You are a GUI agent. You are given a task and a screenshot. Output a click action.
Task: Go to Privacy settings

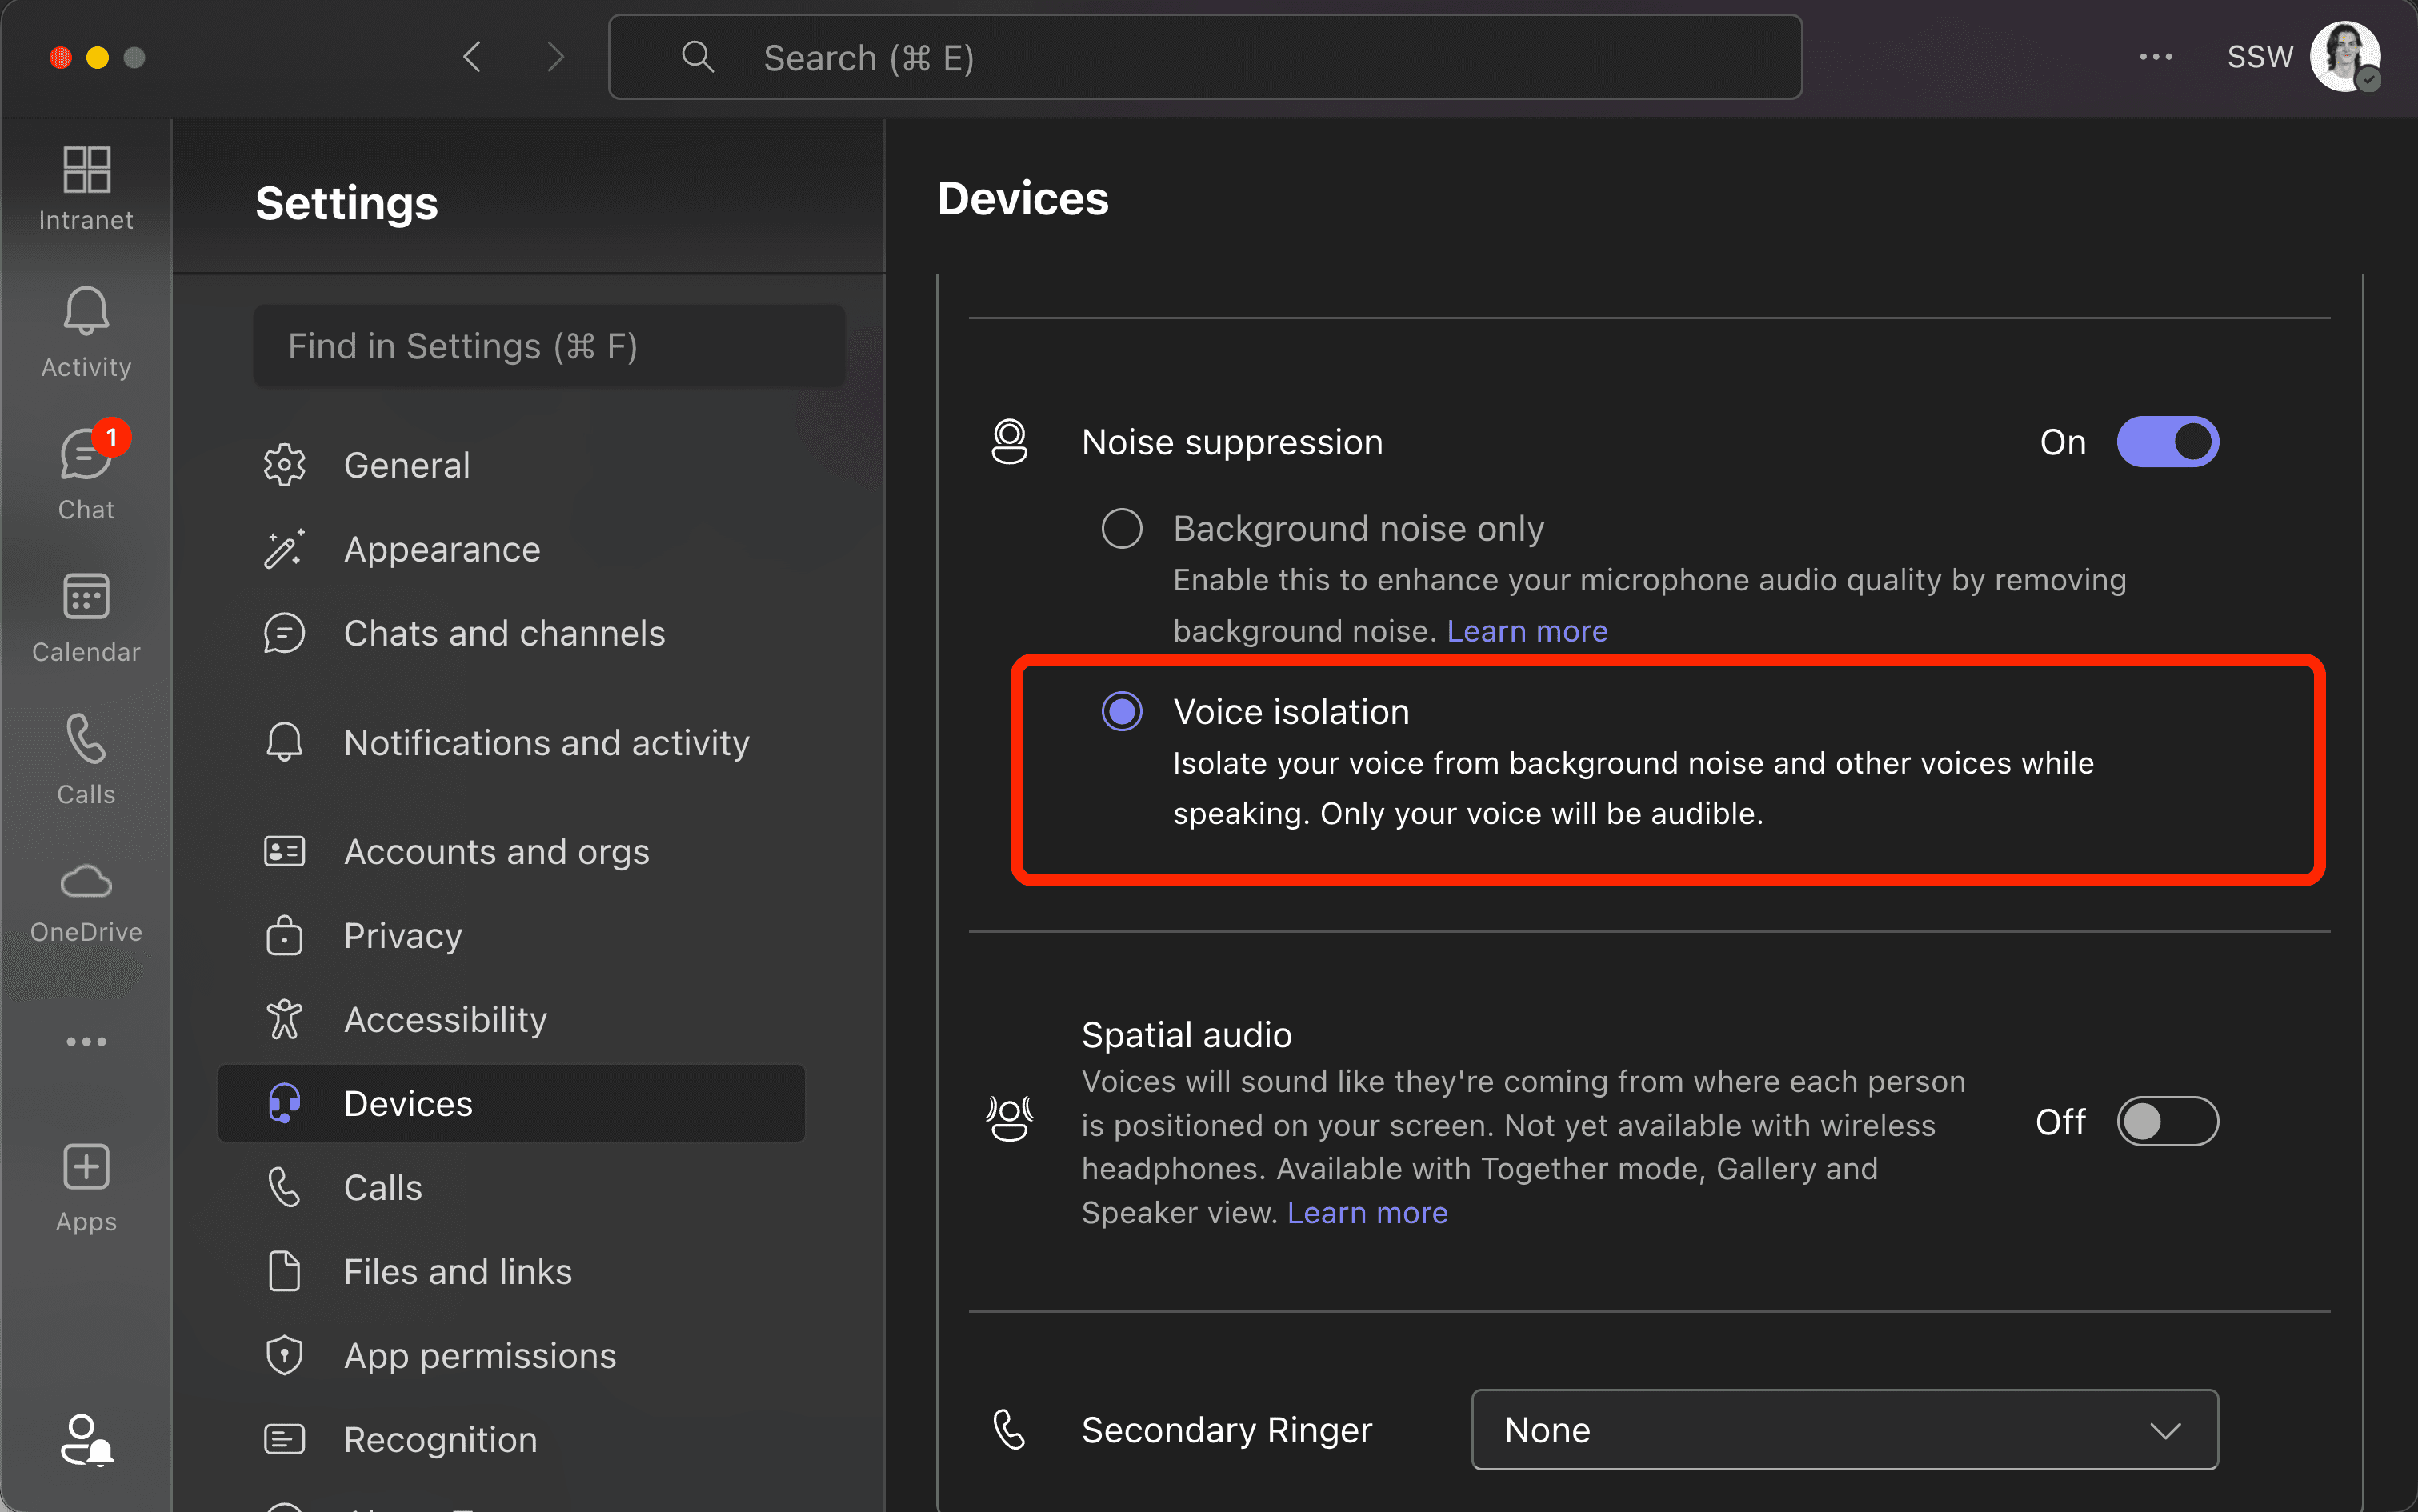coord(403,936)
